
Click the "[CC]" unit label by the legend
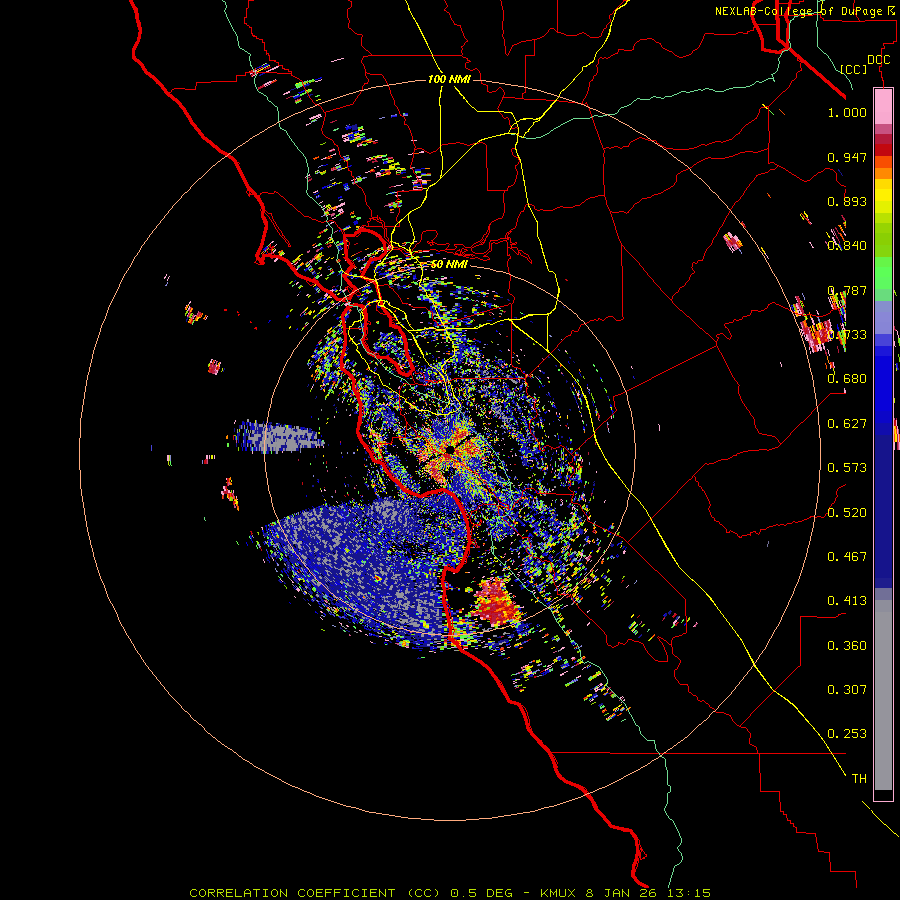(x=854, y=69)
